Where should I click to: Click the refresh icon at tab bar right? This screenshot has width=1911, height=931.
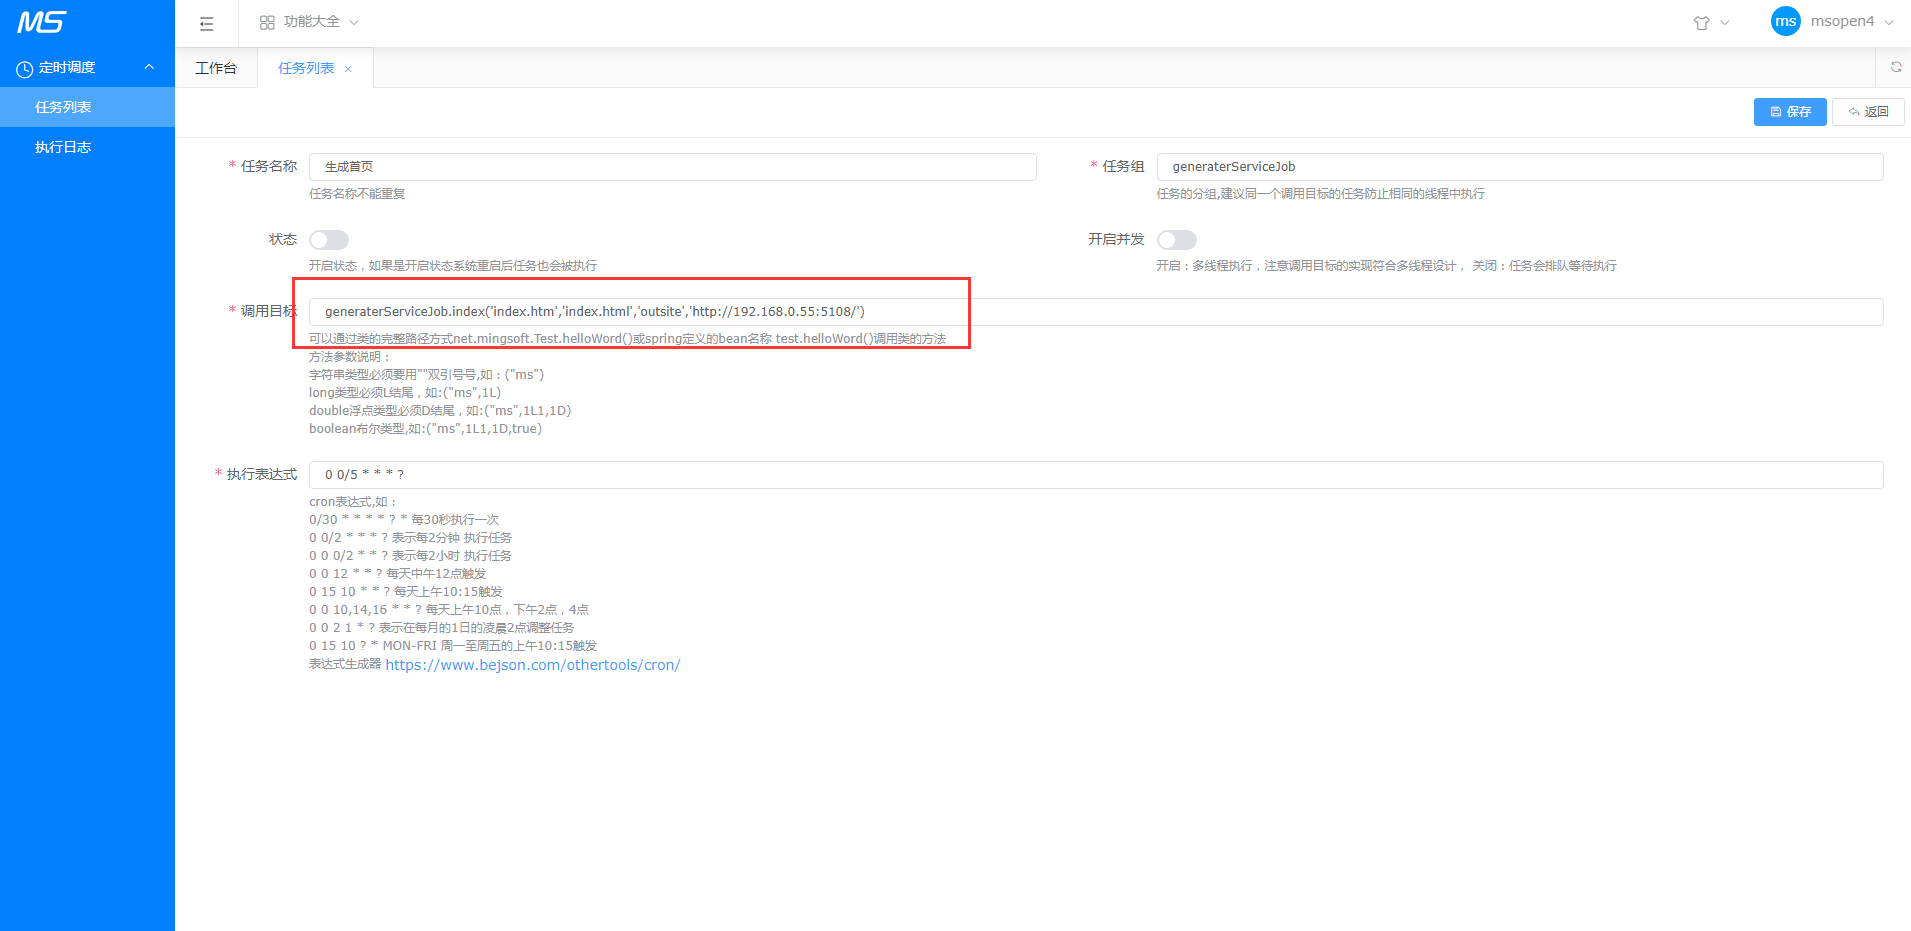tap(1895, 67)
